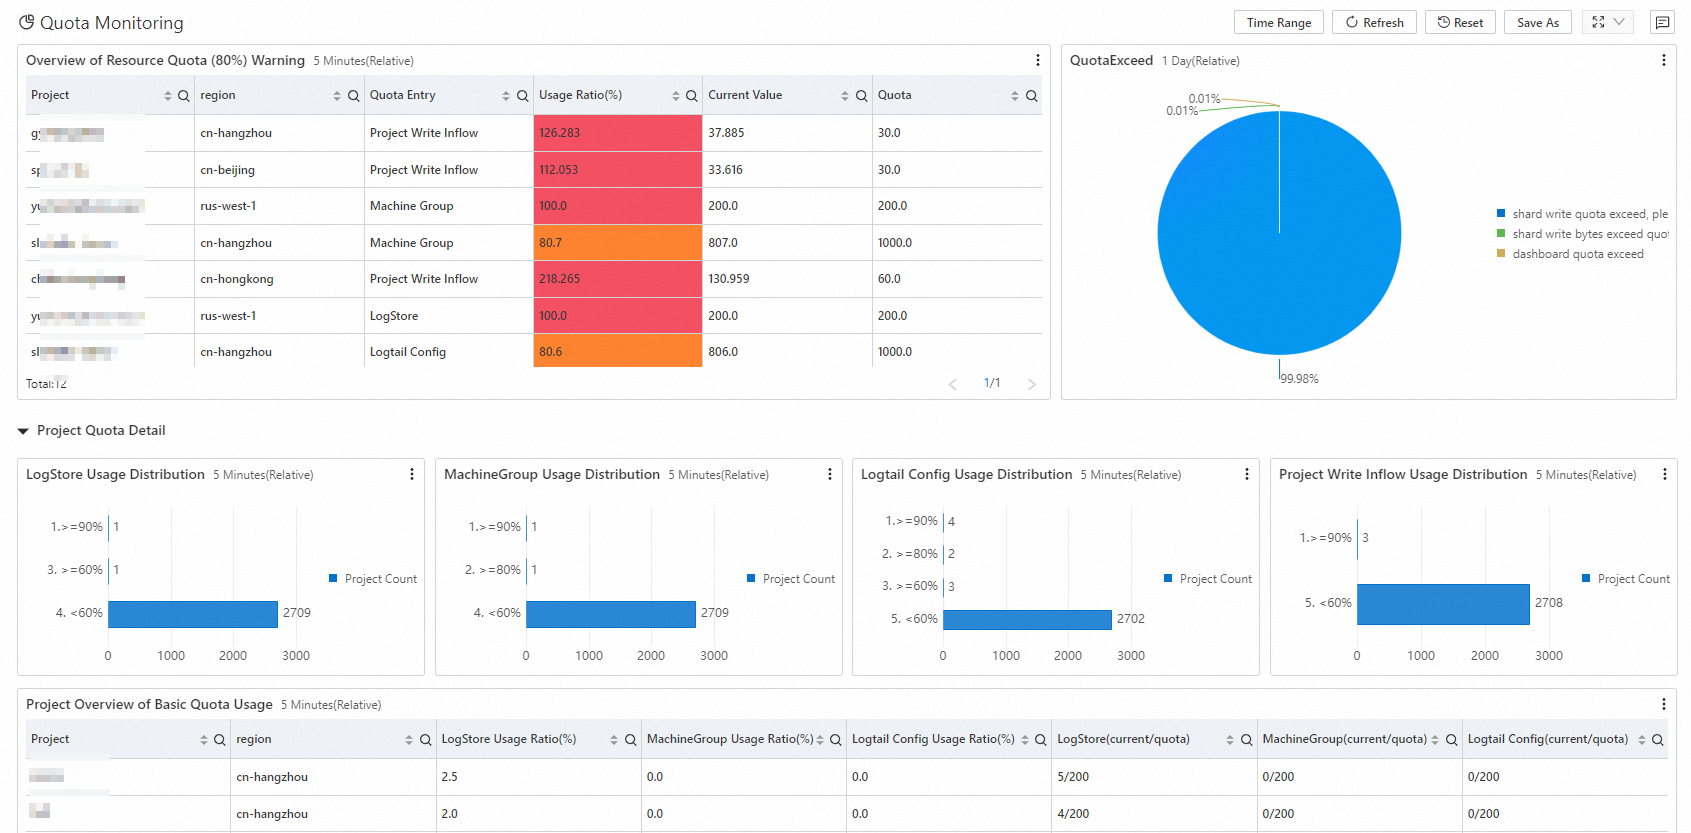This screenshot has width=1691, height=833.
Task: Collapse the Project Quota Detail section
Action: [x=23, y=431]
